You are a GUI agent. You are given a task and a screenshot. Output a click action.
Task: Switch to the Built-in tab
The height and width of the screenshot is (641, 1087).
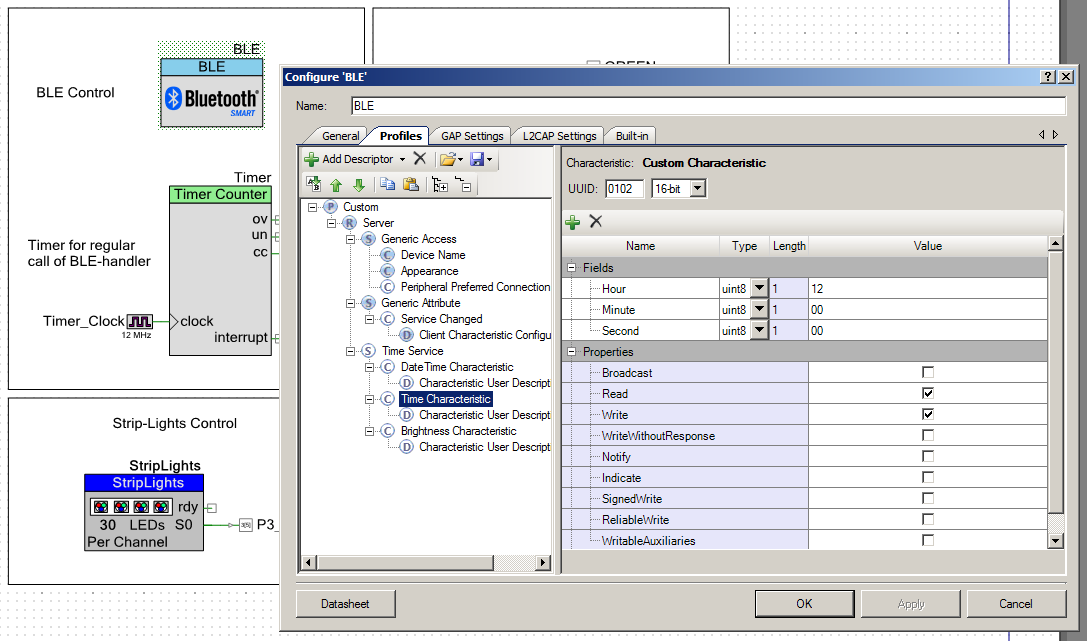point(632,136)
